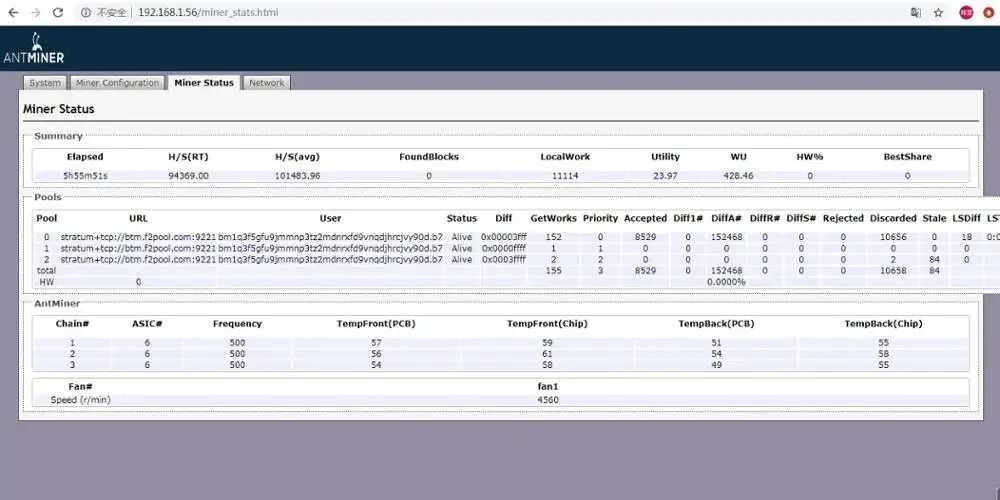Select chain 1 TempFront(PCB) value 57
The image size is (1000, 500).
coord(376,342)
